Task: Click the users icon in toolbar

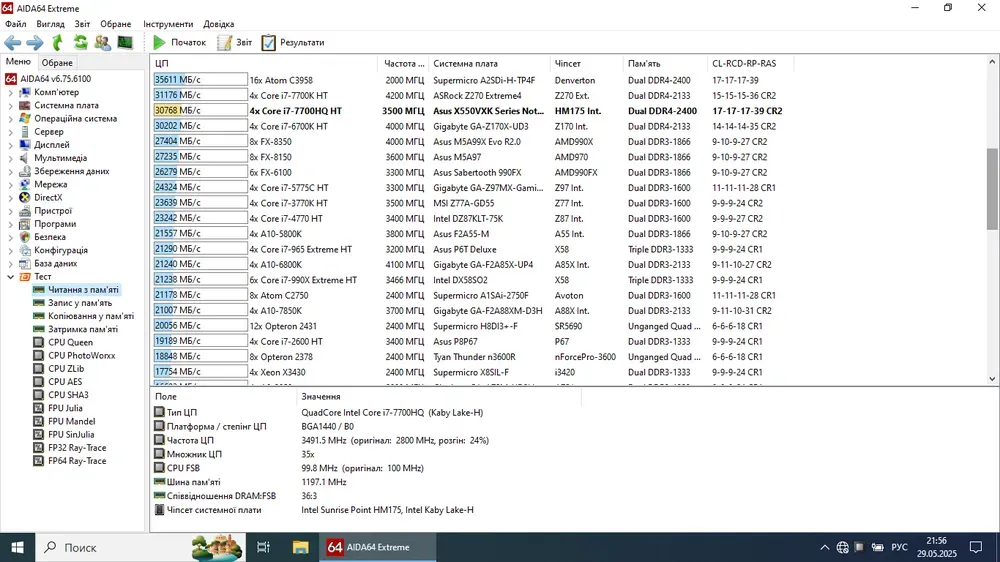Action: click(x=102, y=43)
